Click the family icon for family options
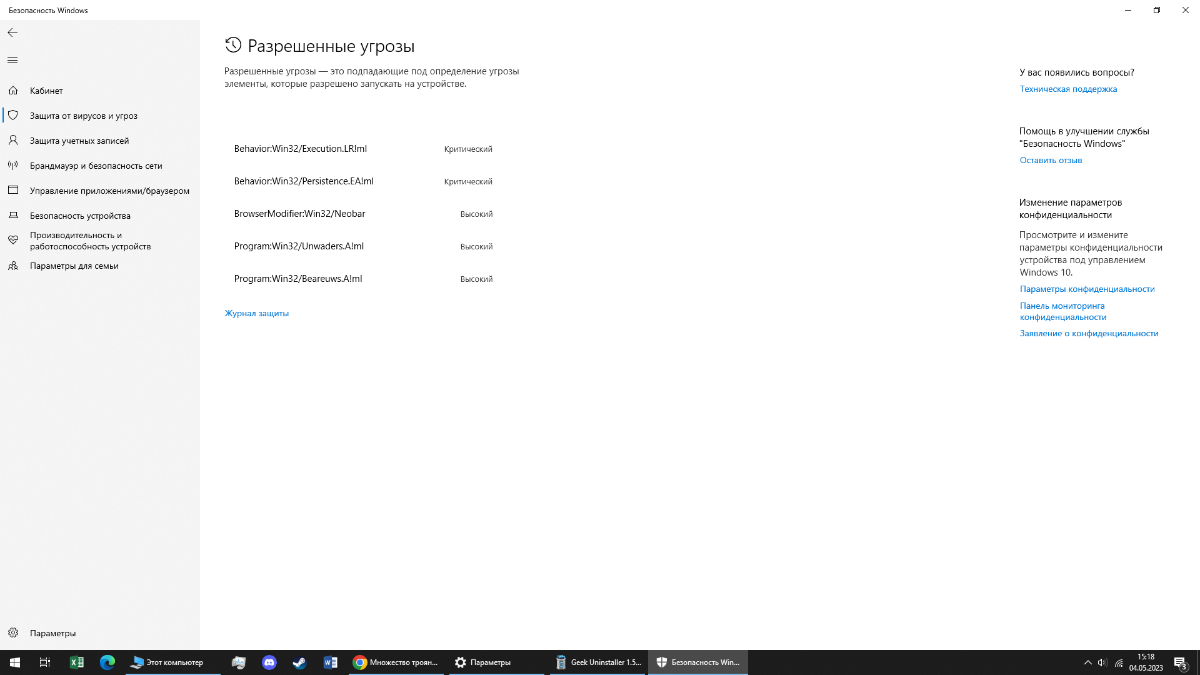This screenshot has width=1200, height=675. point(13,266)
